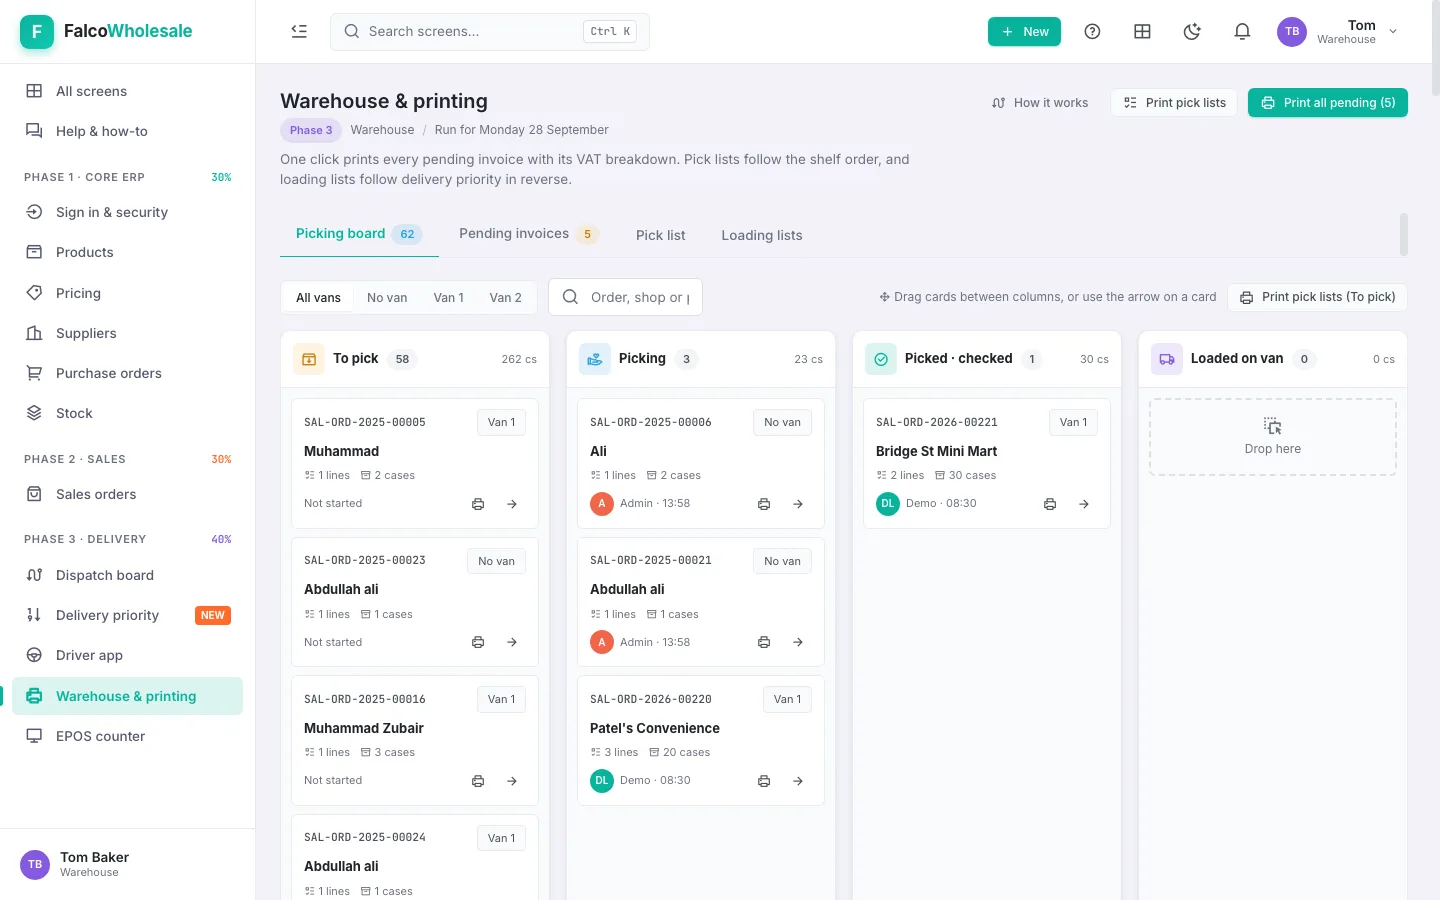Click the Loaded on van truck icon
This screenshot has width=1440, height=900.
coord(1167,359)
